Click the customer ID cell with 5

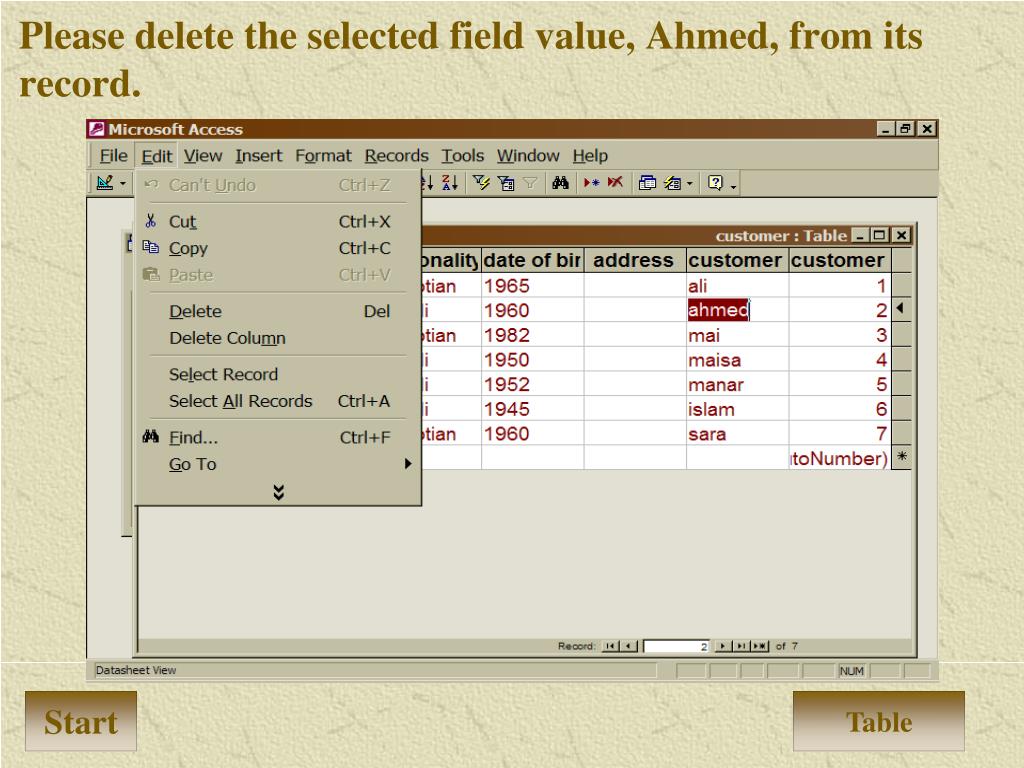click(x=840, y=385)
